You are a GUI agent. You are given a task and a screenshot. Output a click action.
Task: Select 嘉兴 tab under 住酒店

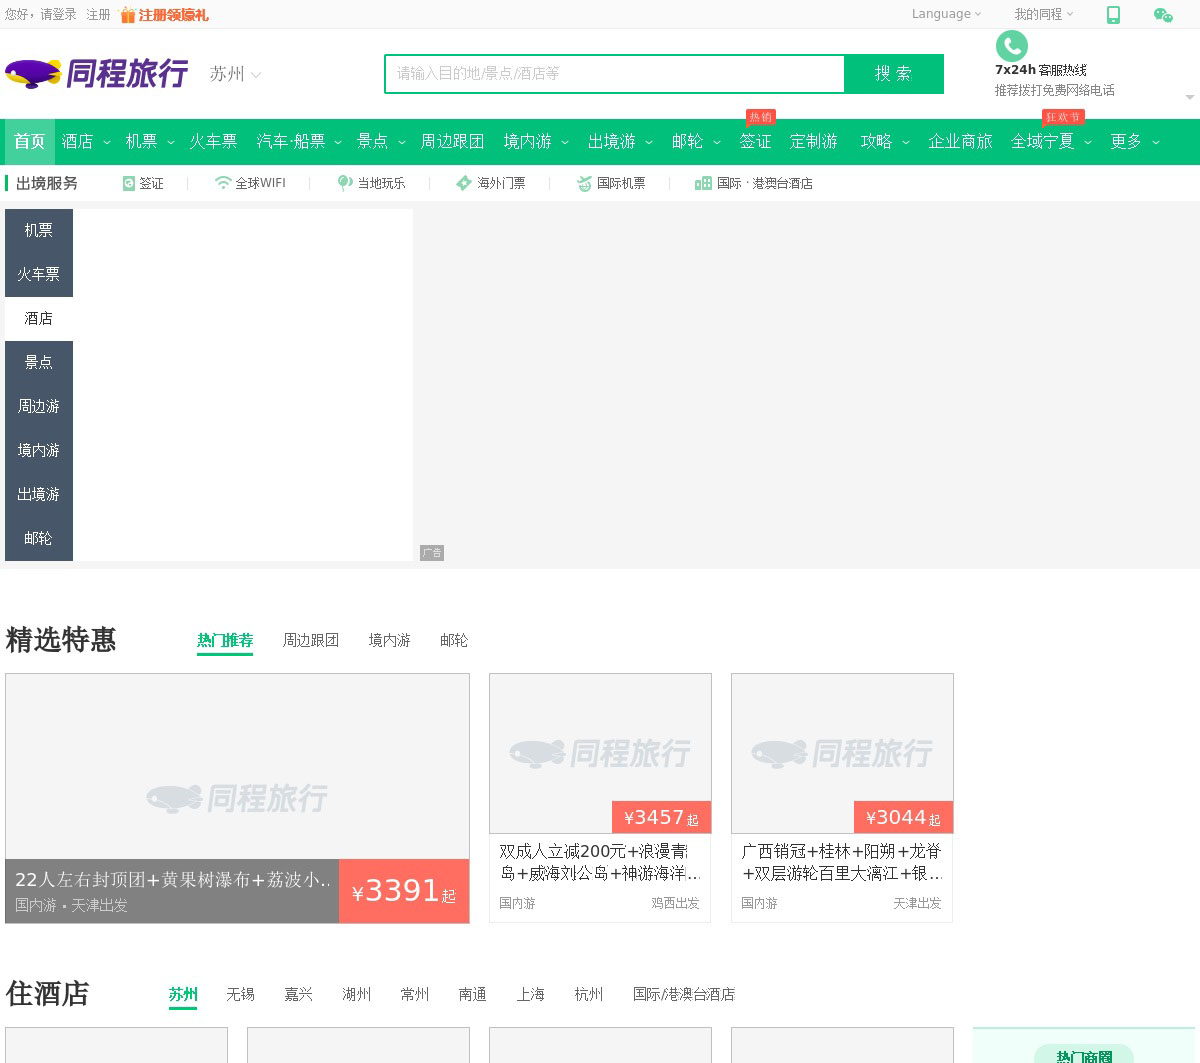(x=298, y=995)
